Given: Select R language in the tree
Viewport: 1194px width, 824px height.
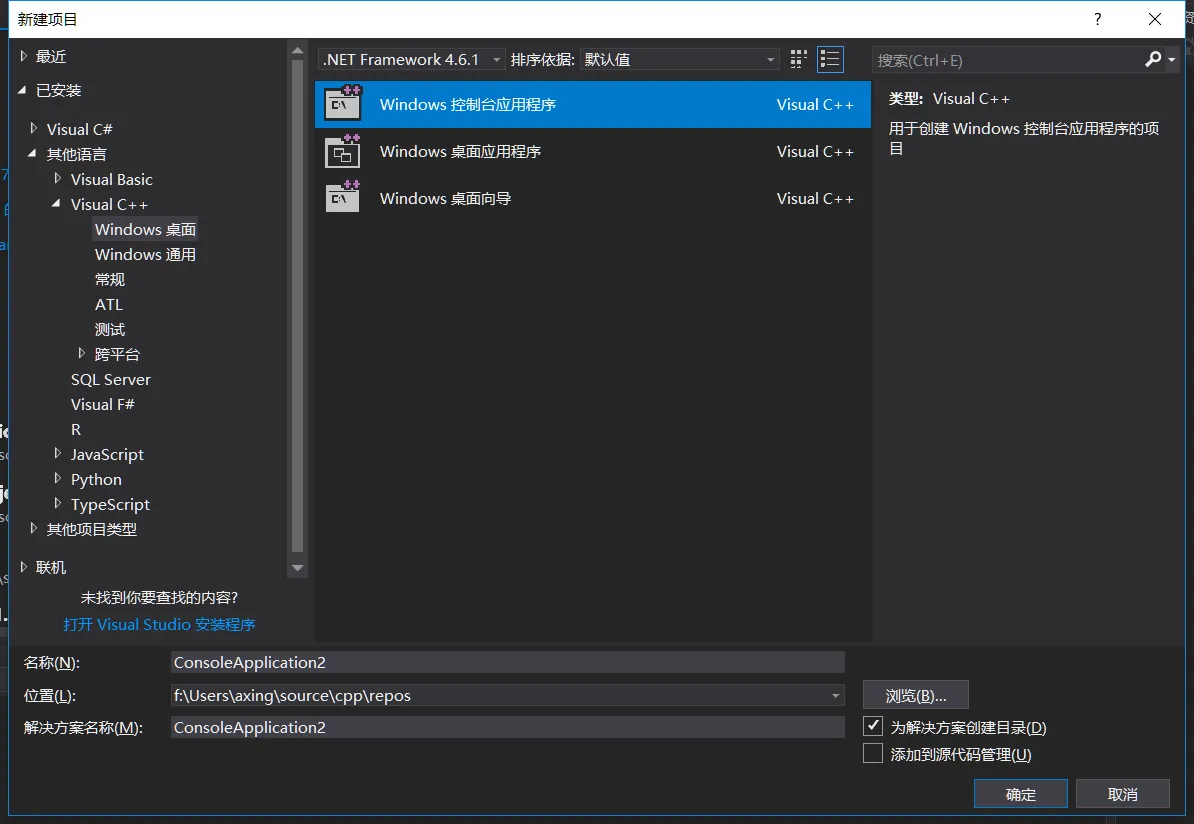Looking at the screenshot, I should (75, 430).
